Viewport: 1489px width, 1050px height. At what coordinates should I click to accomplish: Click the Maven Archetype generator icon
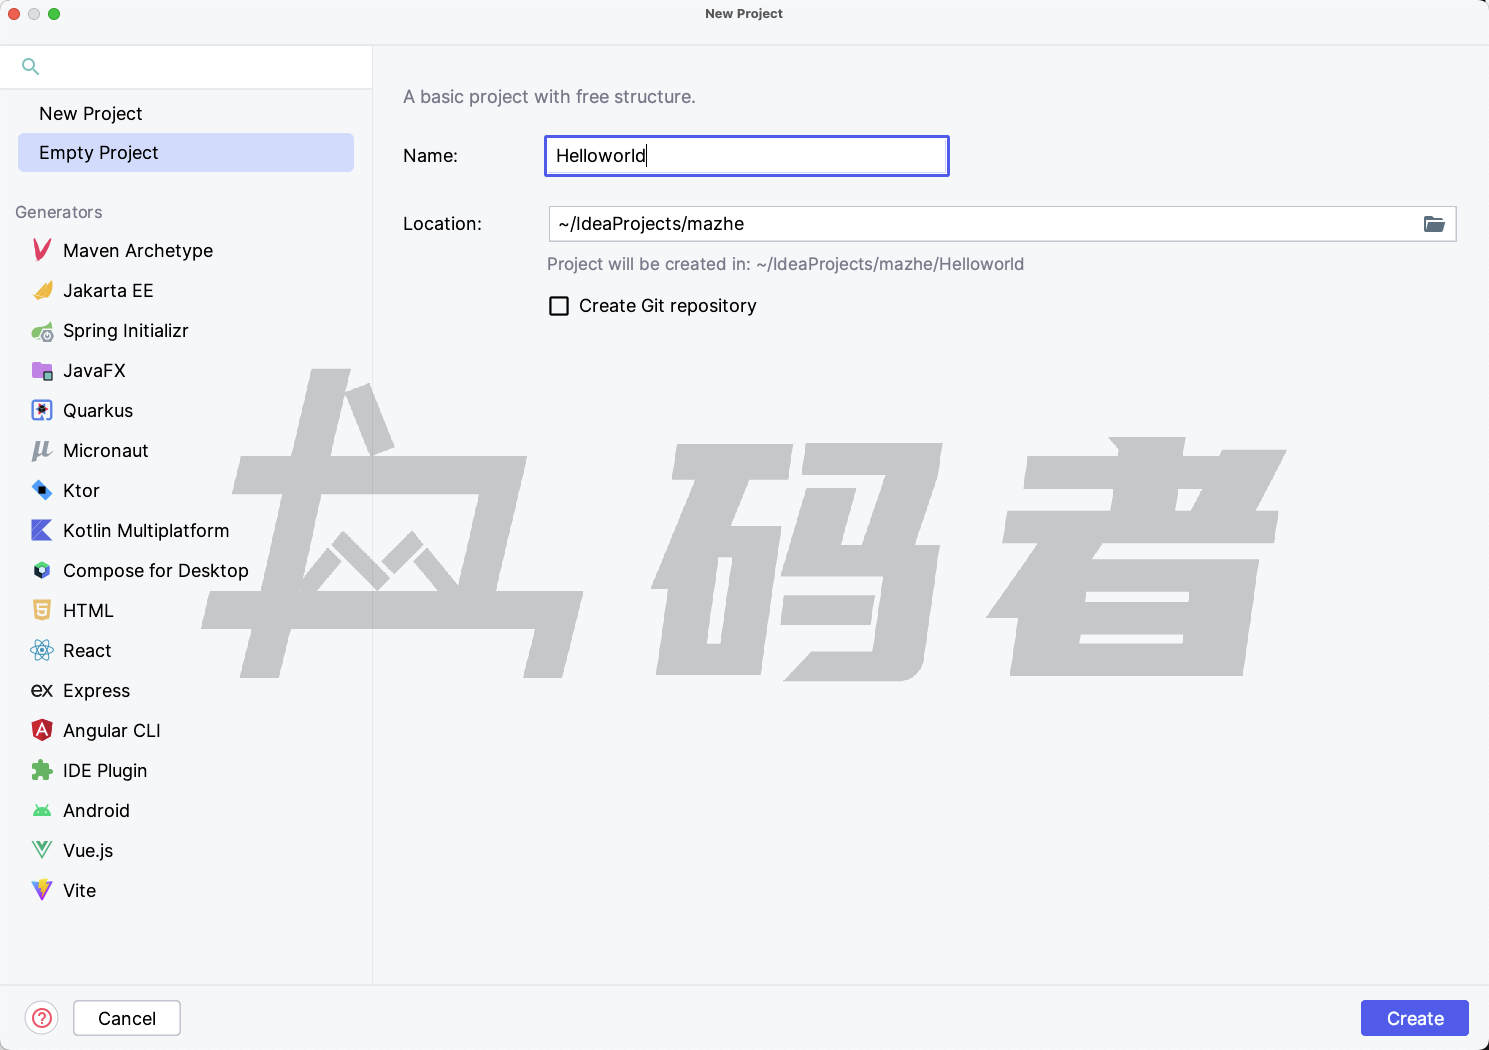[x=42, y=250]
